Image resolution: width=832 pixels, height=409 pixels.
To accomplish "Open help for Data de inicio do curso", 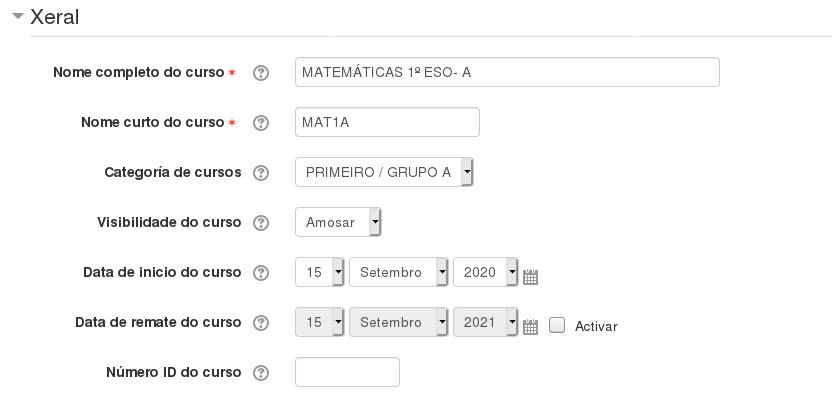I will pyautogui.click(x=261, y=273).
